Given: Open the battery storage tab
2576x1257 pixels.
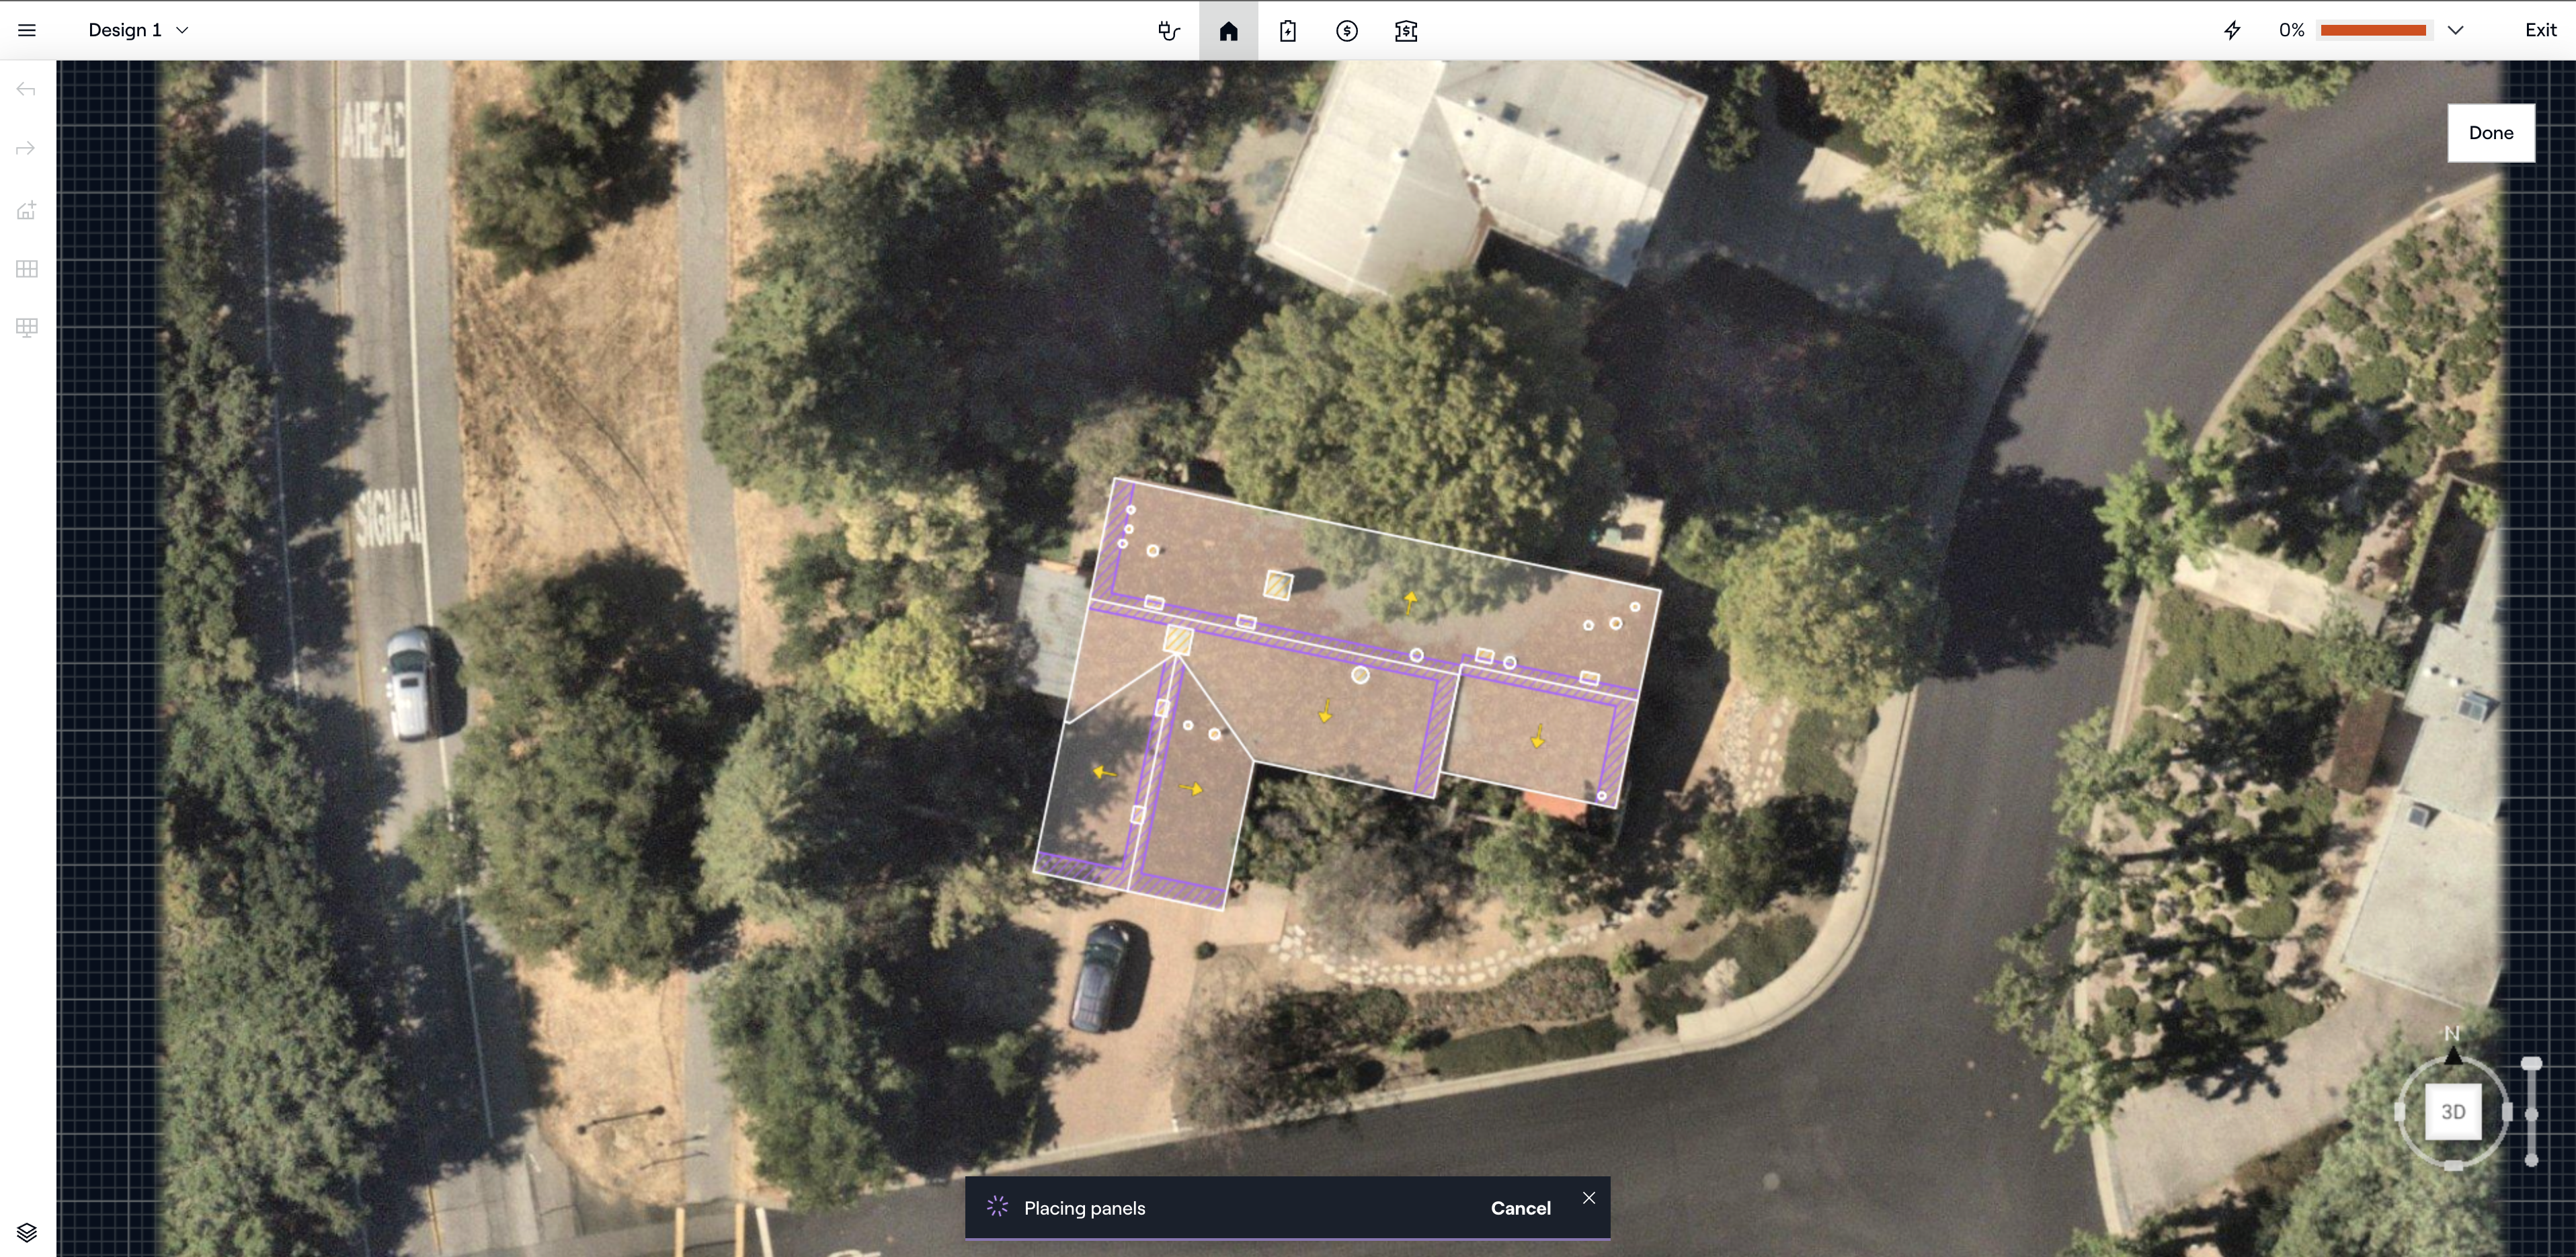Looking at the screenshot, I should [x=1287, y=31].
